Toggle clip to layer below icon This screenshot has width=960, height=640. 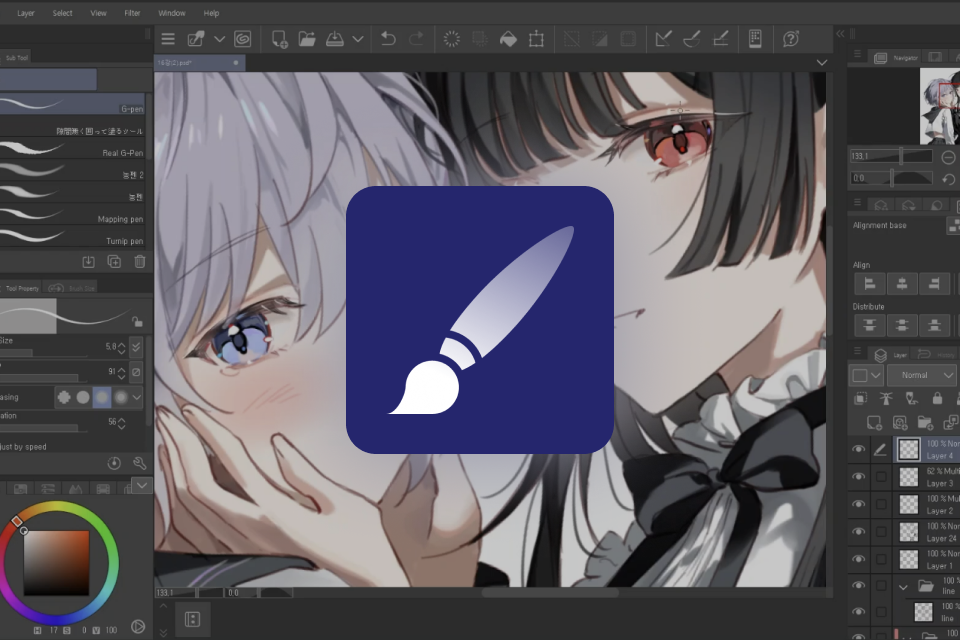860,399
